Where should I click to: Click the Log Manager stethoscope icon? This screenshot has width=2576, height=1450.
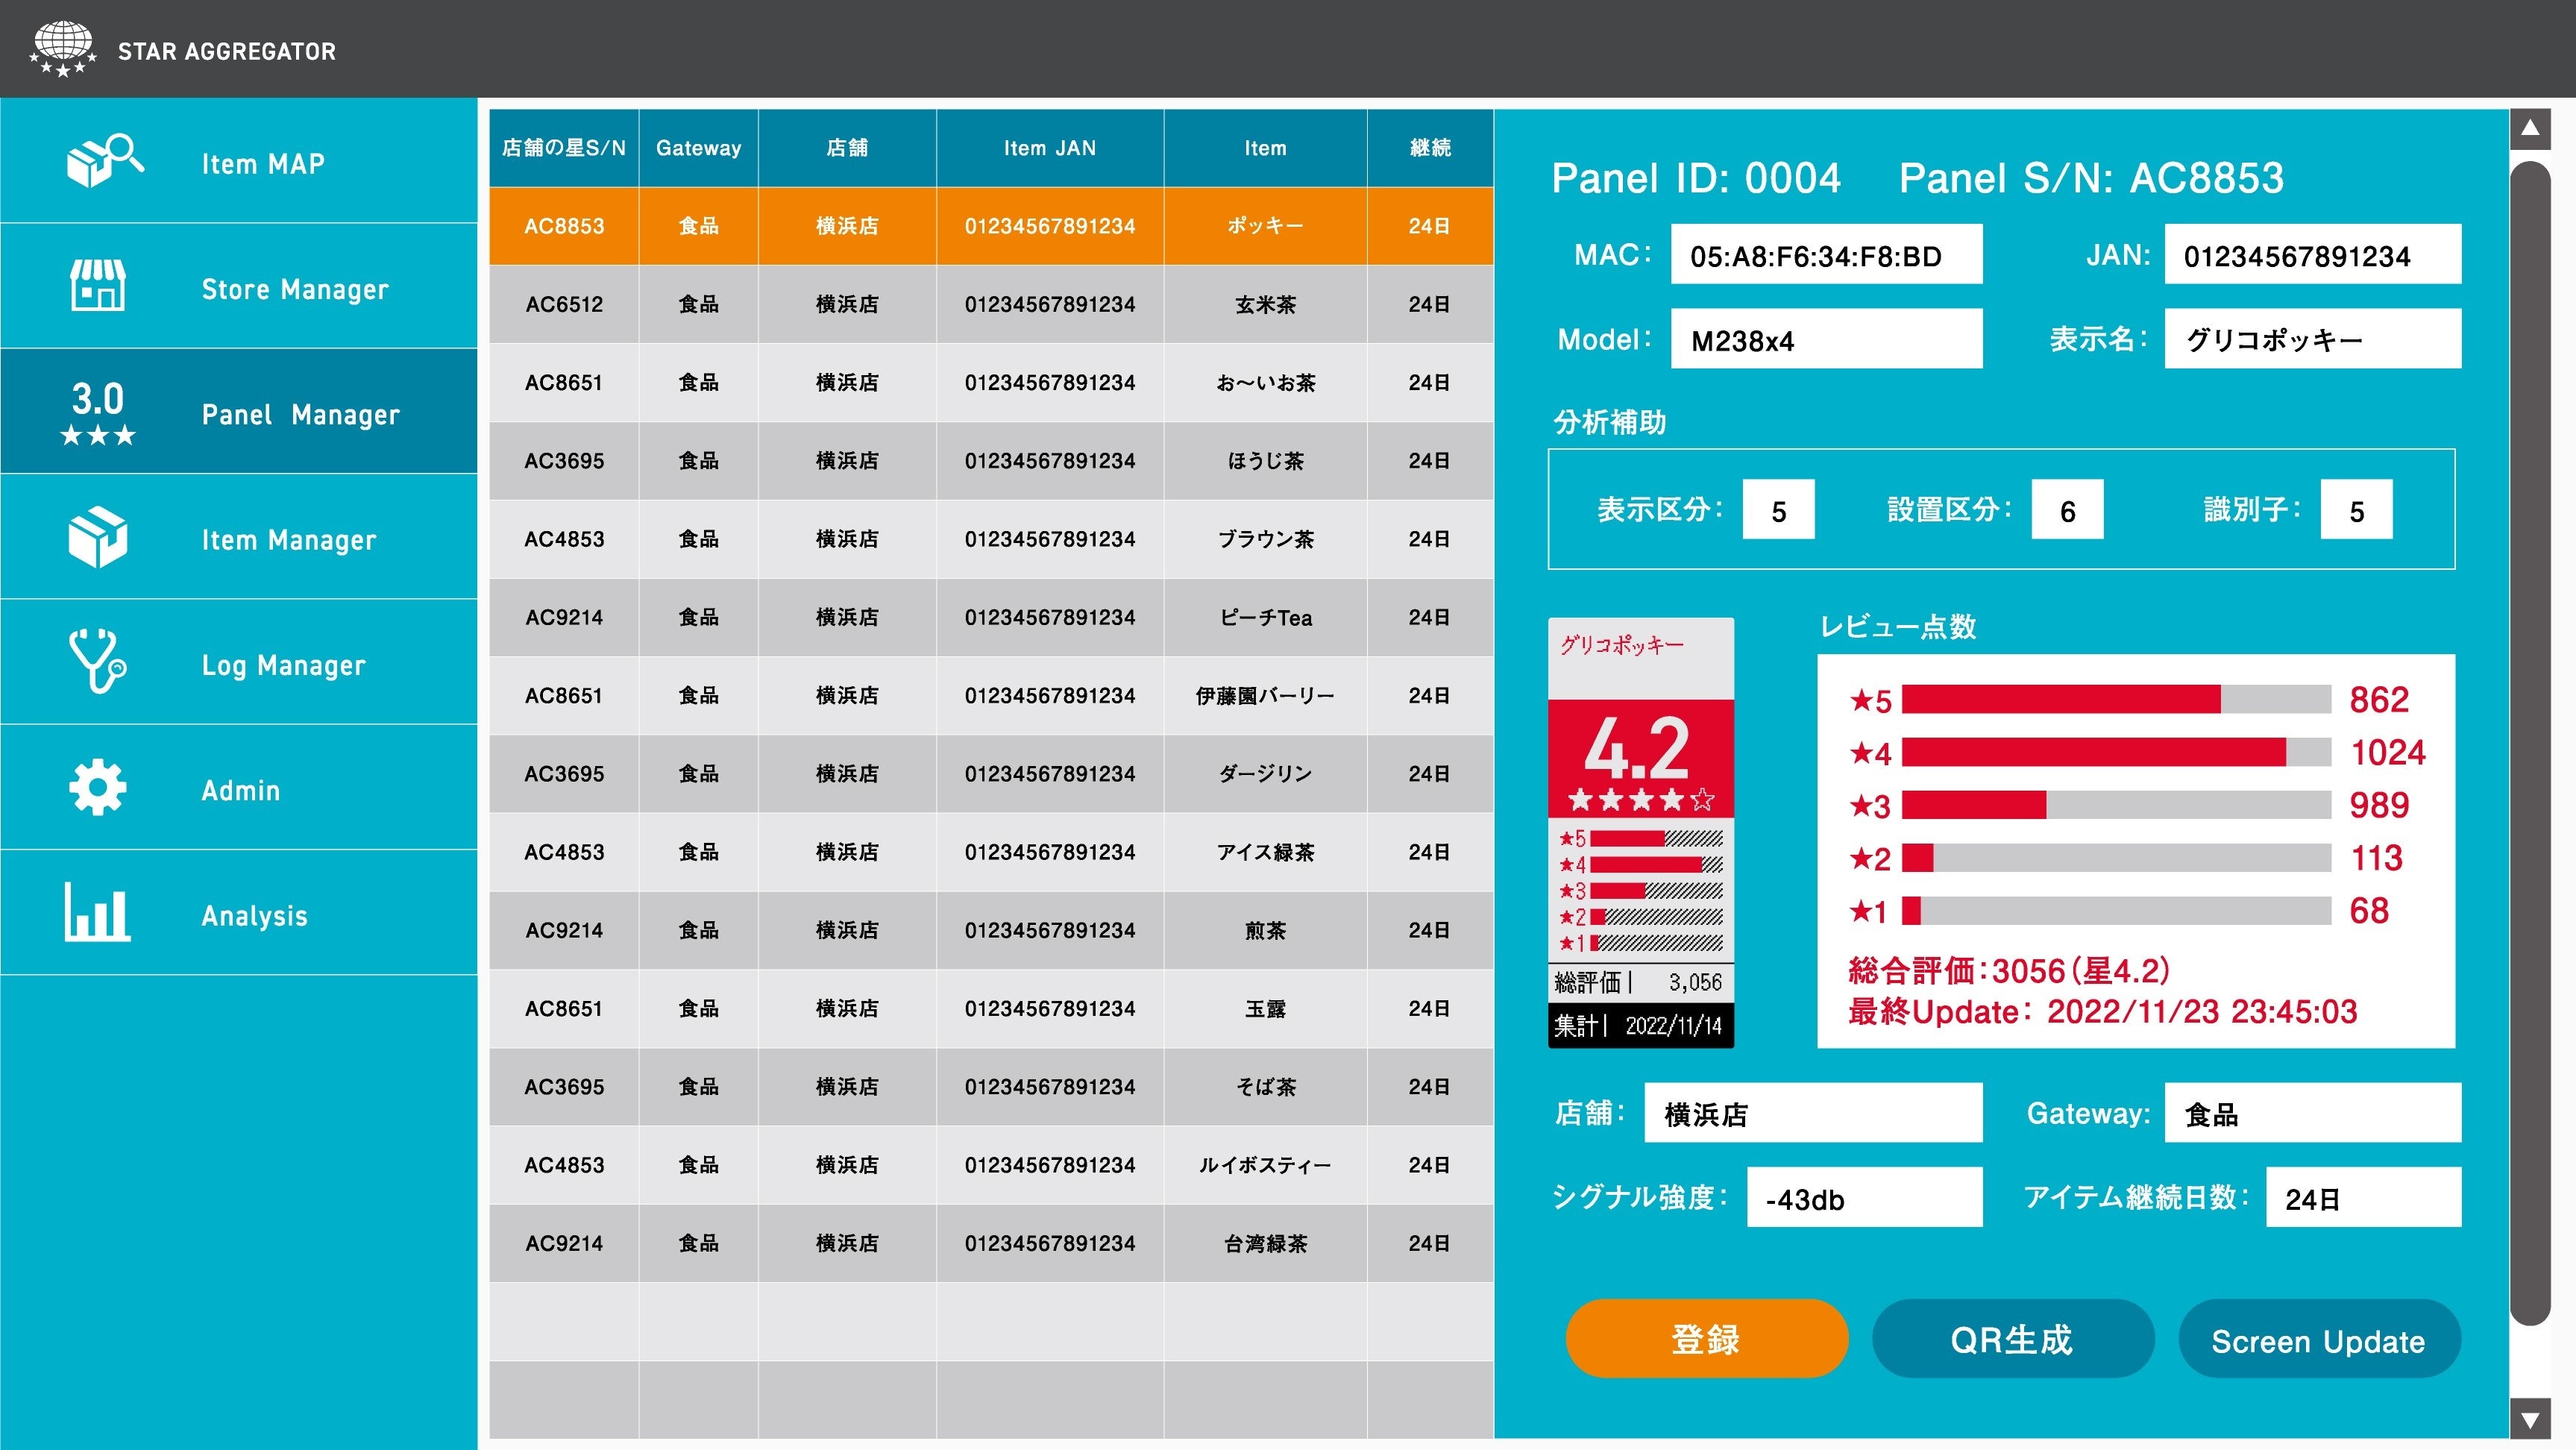coord(97,661)
